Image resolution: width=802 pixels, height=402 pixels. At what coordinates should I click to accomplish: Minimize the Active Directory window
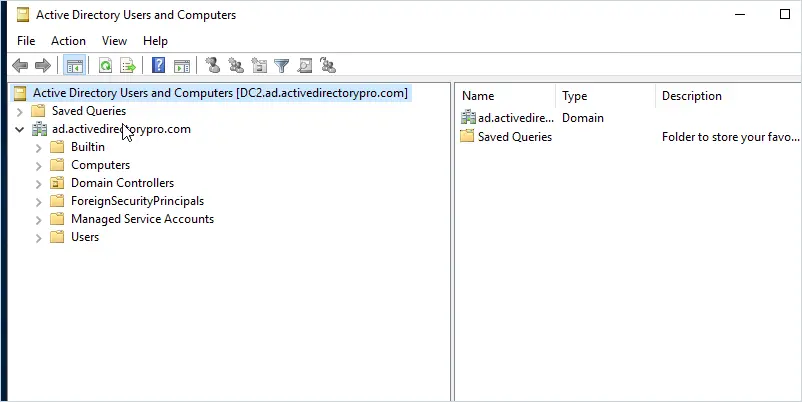coord(740,14)
